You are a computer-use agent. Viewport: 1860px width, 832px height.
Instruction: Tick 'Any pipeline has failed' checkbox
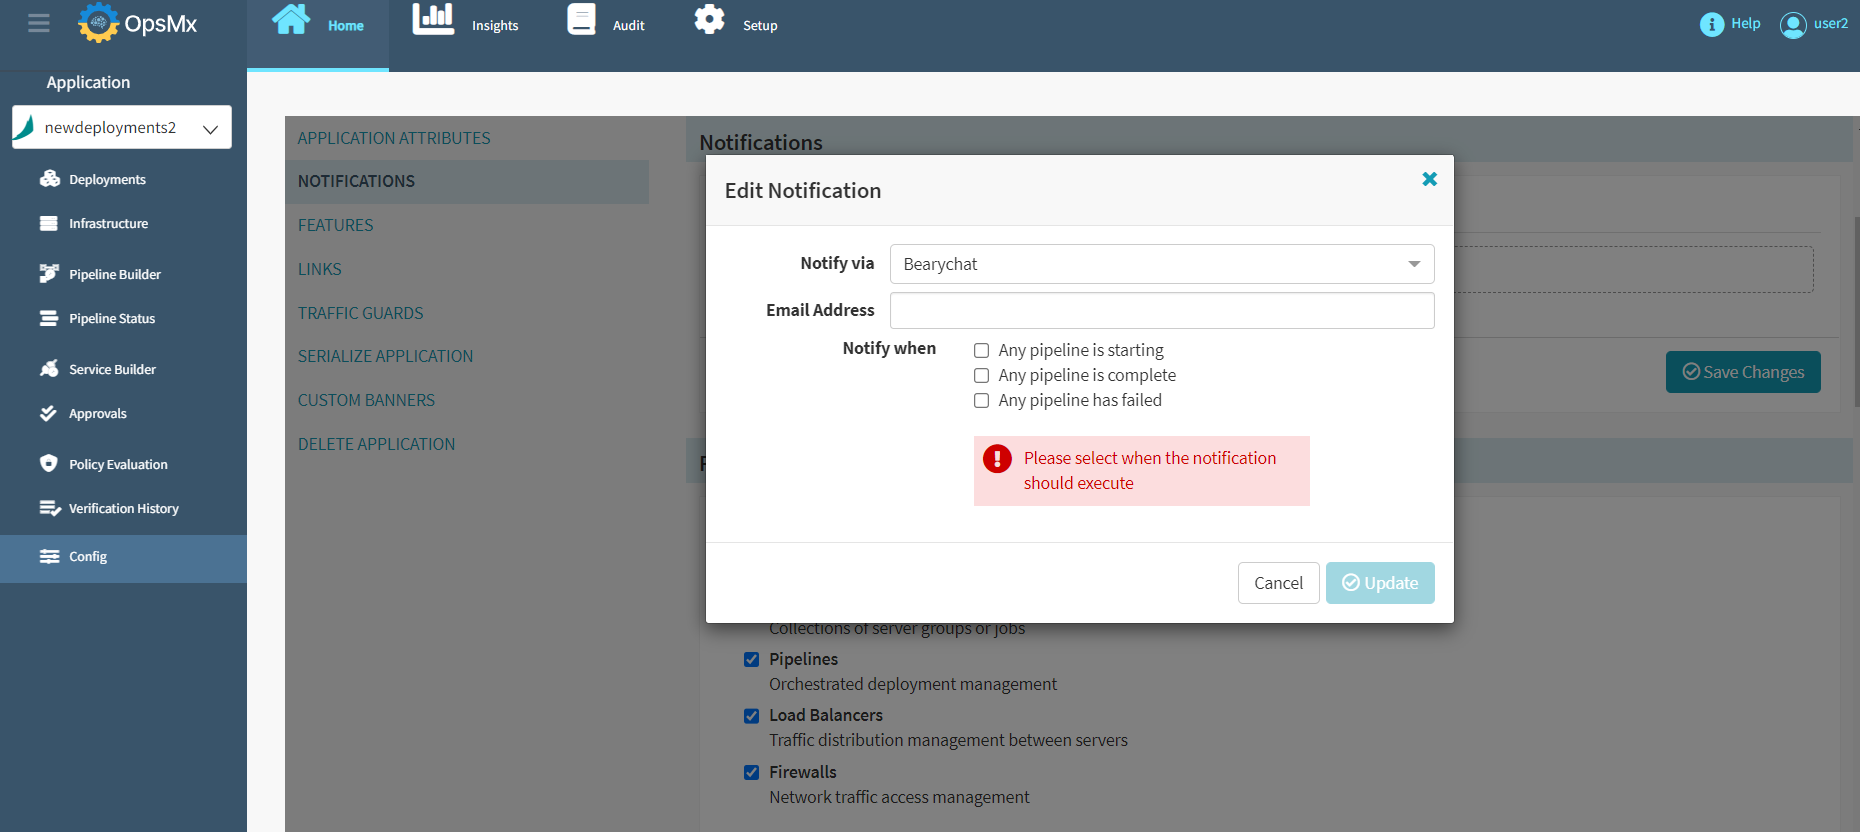click(982, 401)
